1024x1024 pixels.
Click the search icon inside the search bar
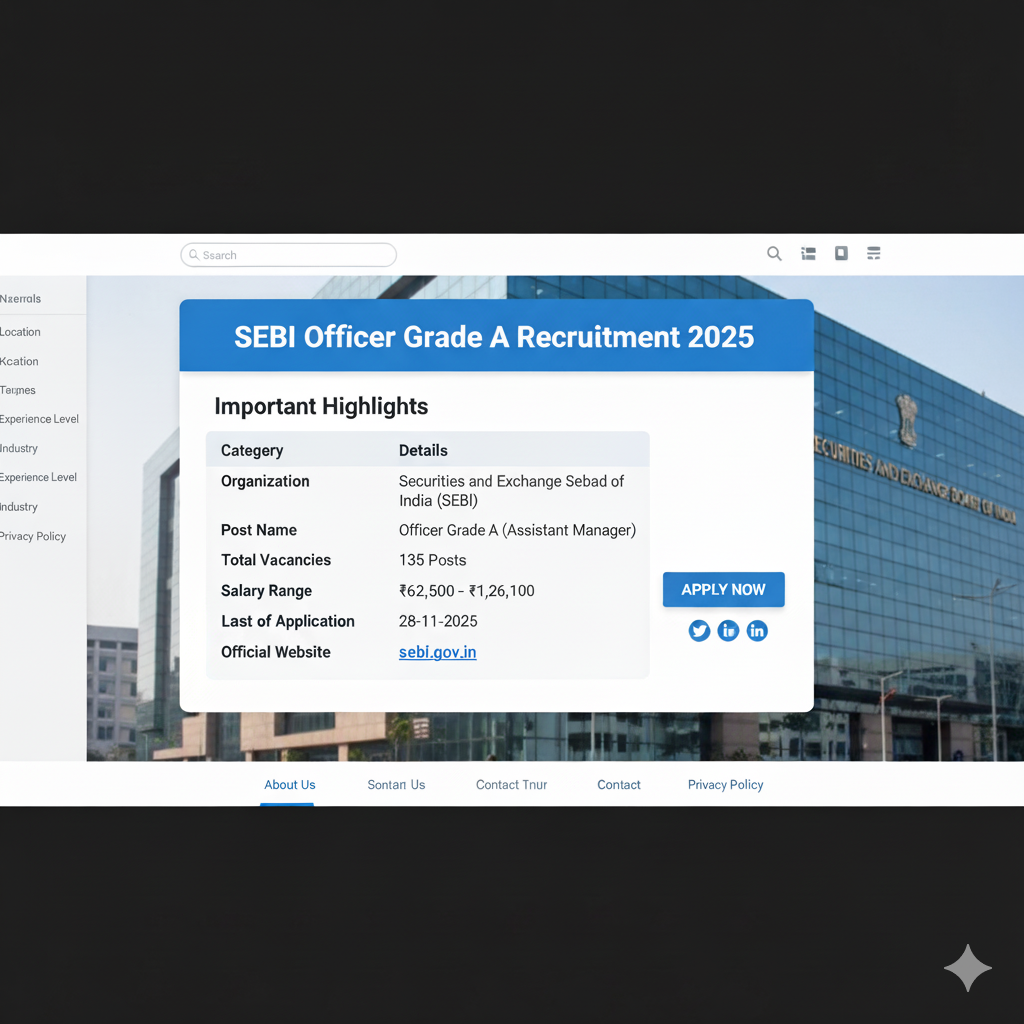tap(193, 255)
